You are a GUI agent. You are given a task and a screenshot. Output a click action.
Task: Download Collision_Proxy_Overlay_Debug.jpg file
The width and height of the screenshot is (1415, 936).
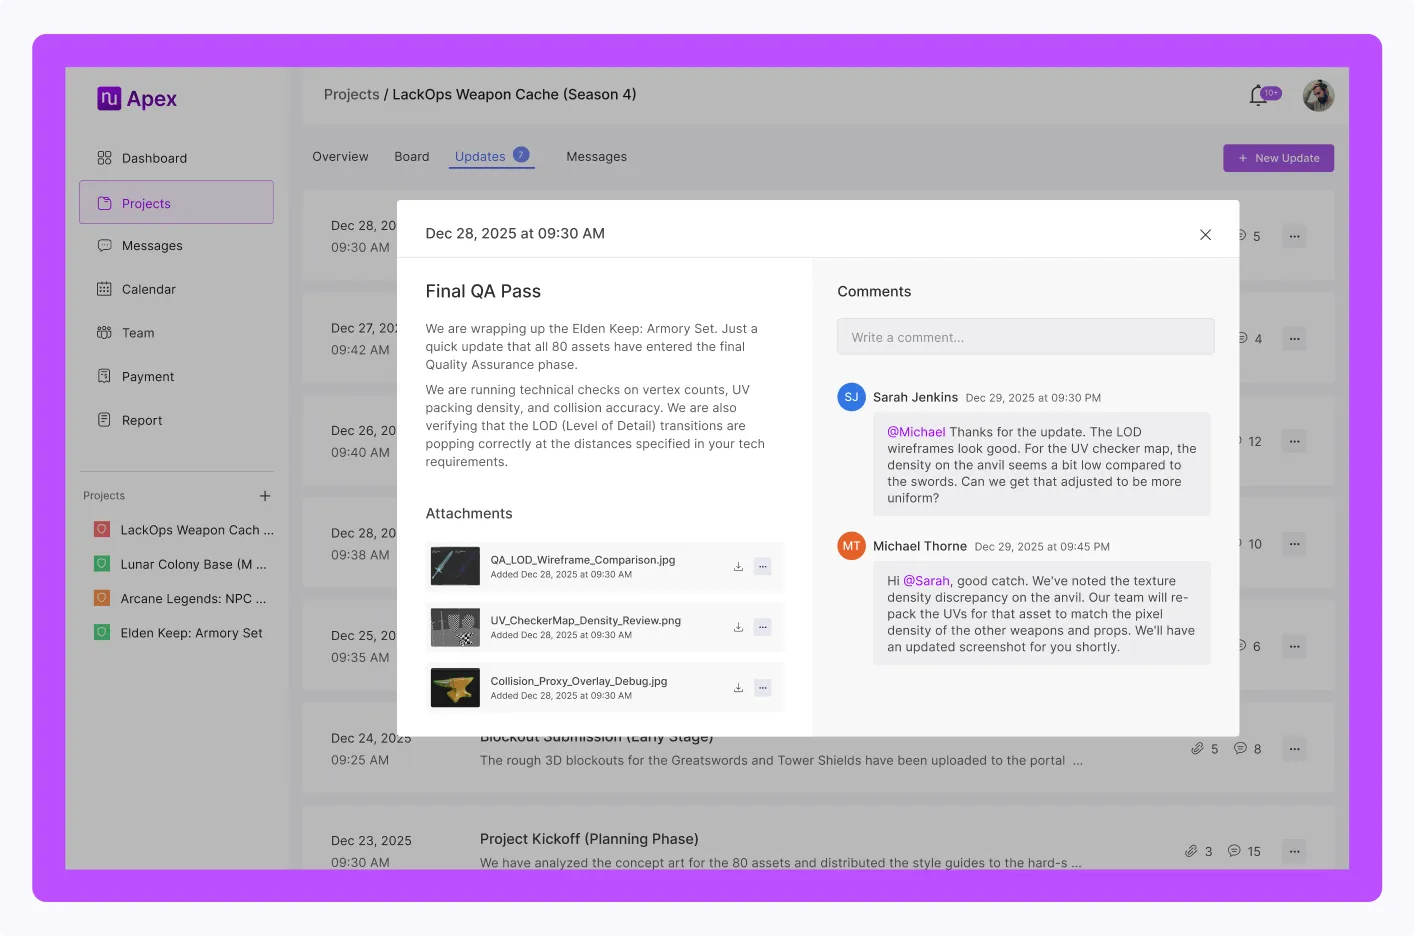pos(738,688)
